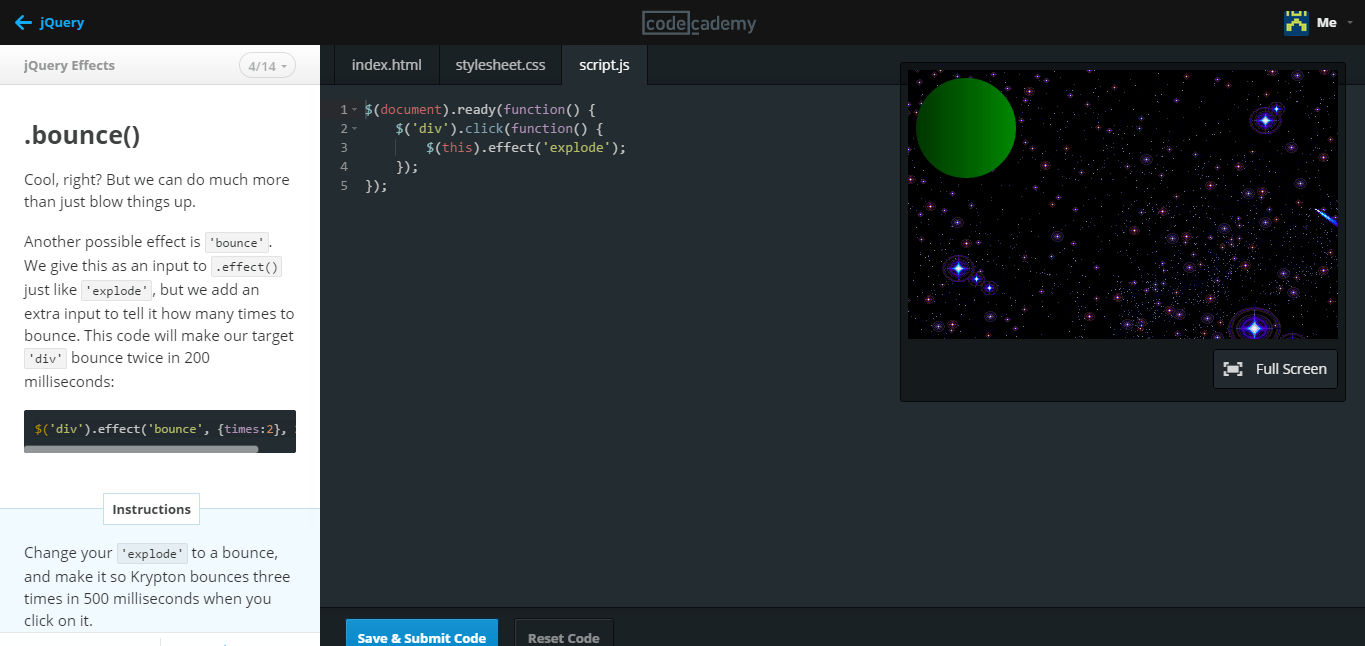Click the jQuery course link
The width and height of the screenshot is (1365, 646).
62,22
